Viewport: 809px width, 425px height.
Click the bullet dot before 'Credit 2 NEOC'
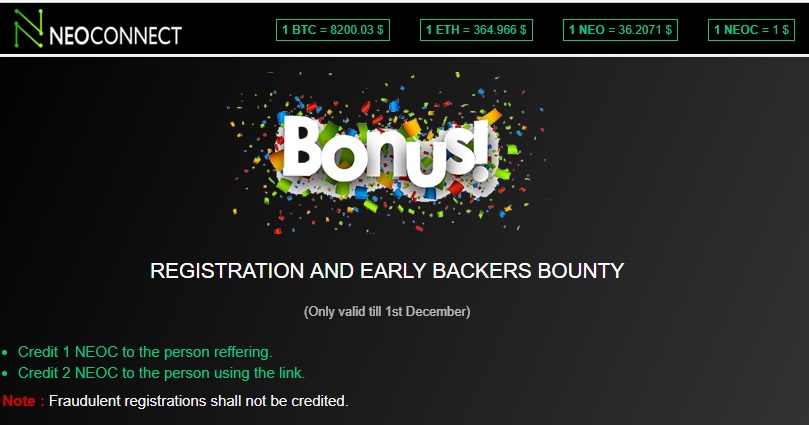click(x=5, y=374)
